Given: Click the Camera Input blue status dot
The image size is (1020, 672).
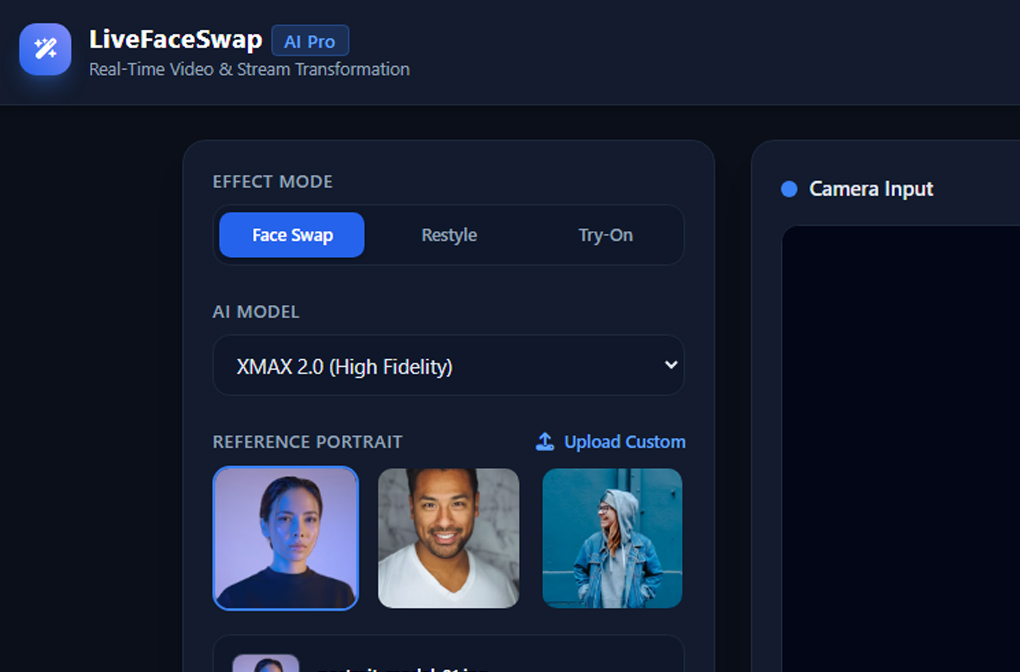Looking at the screenshot, I should pyautogui.click(x=789, y=189).
